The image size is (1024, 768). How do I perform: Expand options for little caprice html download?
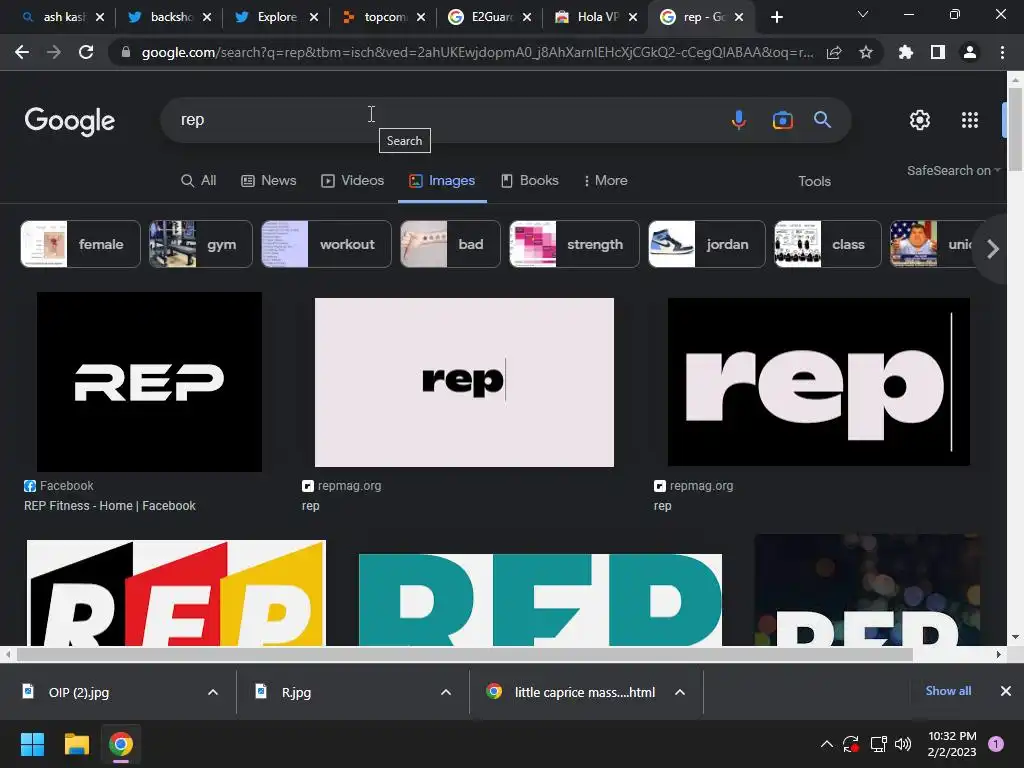[680, 692]
